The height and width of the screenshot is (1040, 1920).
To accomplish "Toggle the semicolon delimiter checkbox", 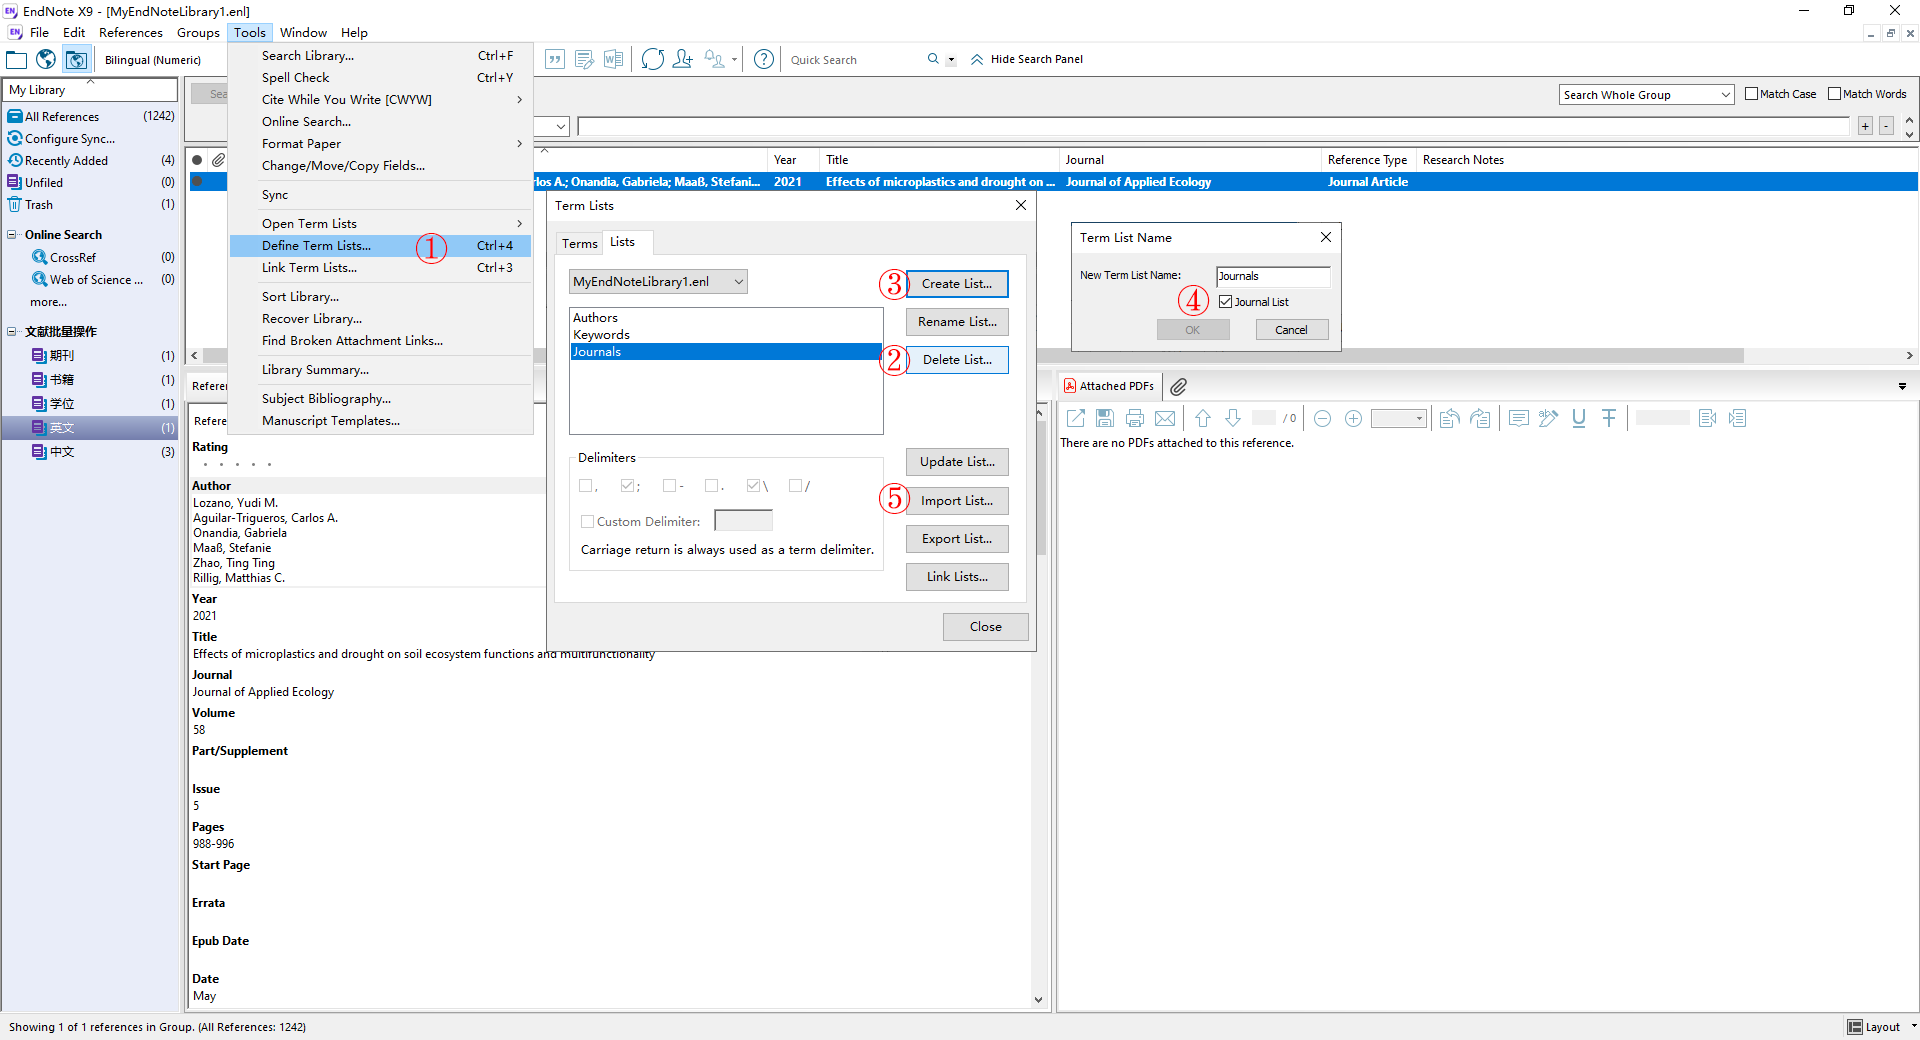I will (627, 486).
